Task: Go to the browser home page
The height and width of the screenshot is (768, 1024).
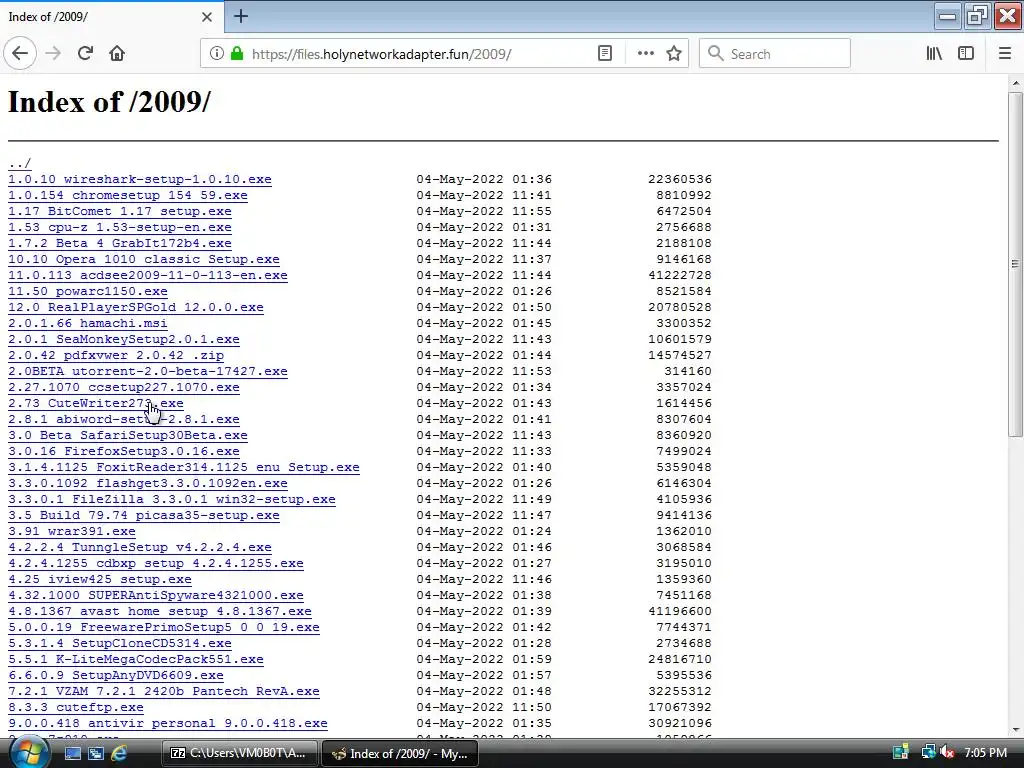Action: coord(117,54)
